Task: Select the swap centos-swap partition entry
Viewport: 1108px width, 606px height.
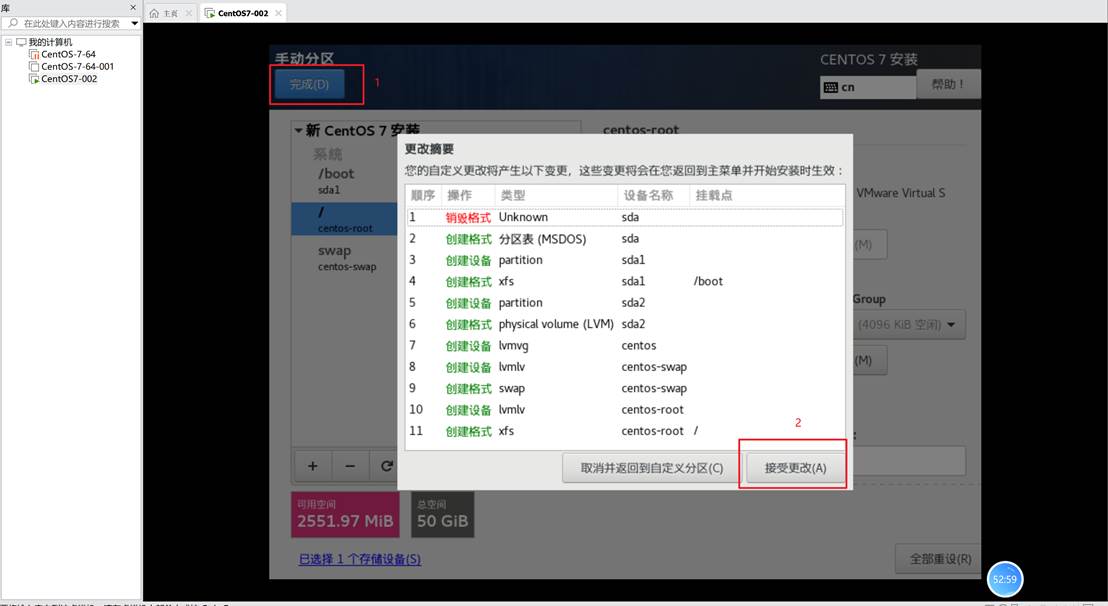Action: pyautogui.click(x=344, y=258)
